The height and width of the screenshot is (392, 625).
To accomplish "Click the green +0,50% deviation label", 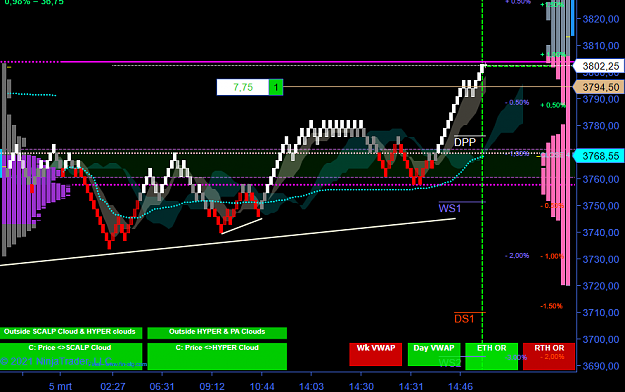I will coord(553,105).
